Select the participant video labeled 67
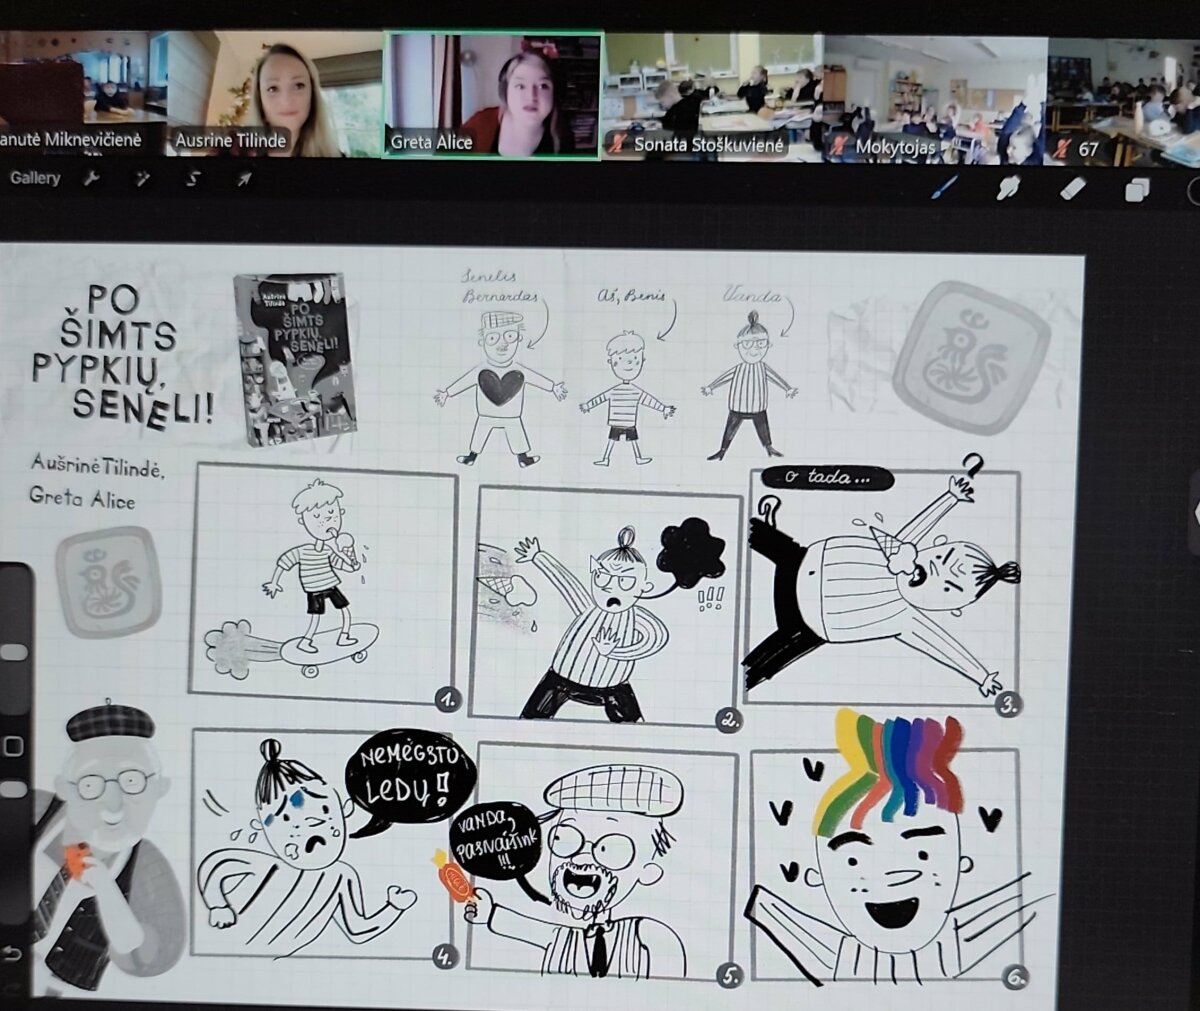 tap(1122, 98)
